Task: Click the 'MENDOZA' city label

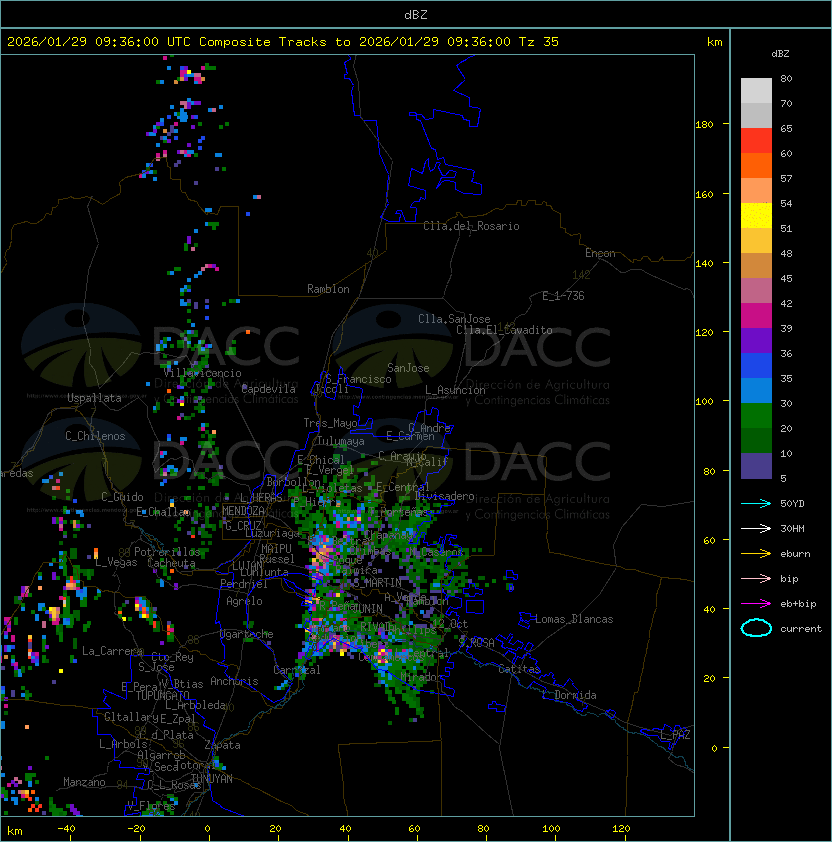Action: click(x=243, y=511)
